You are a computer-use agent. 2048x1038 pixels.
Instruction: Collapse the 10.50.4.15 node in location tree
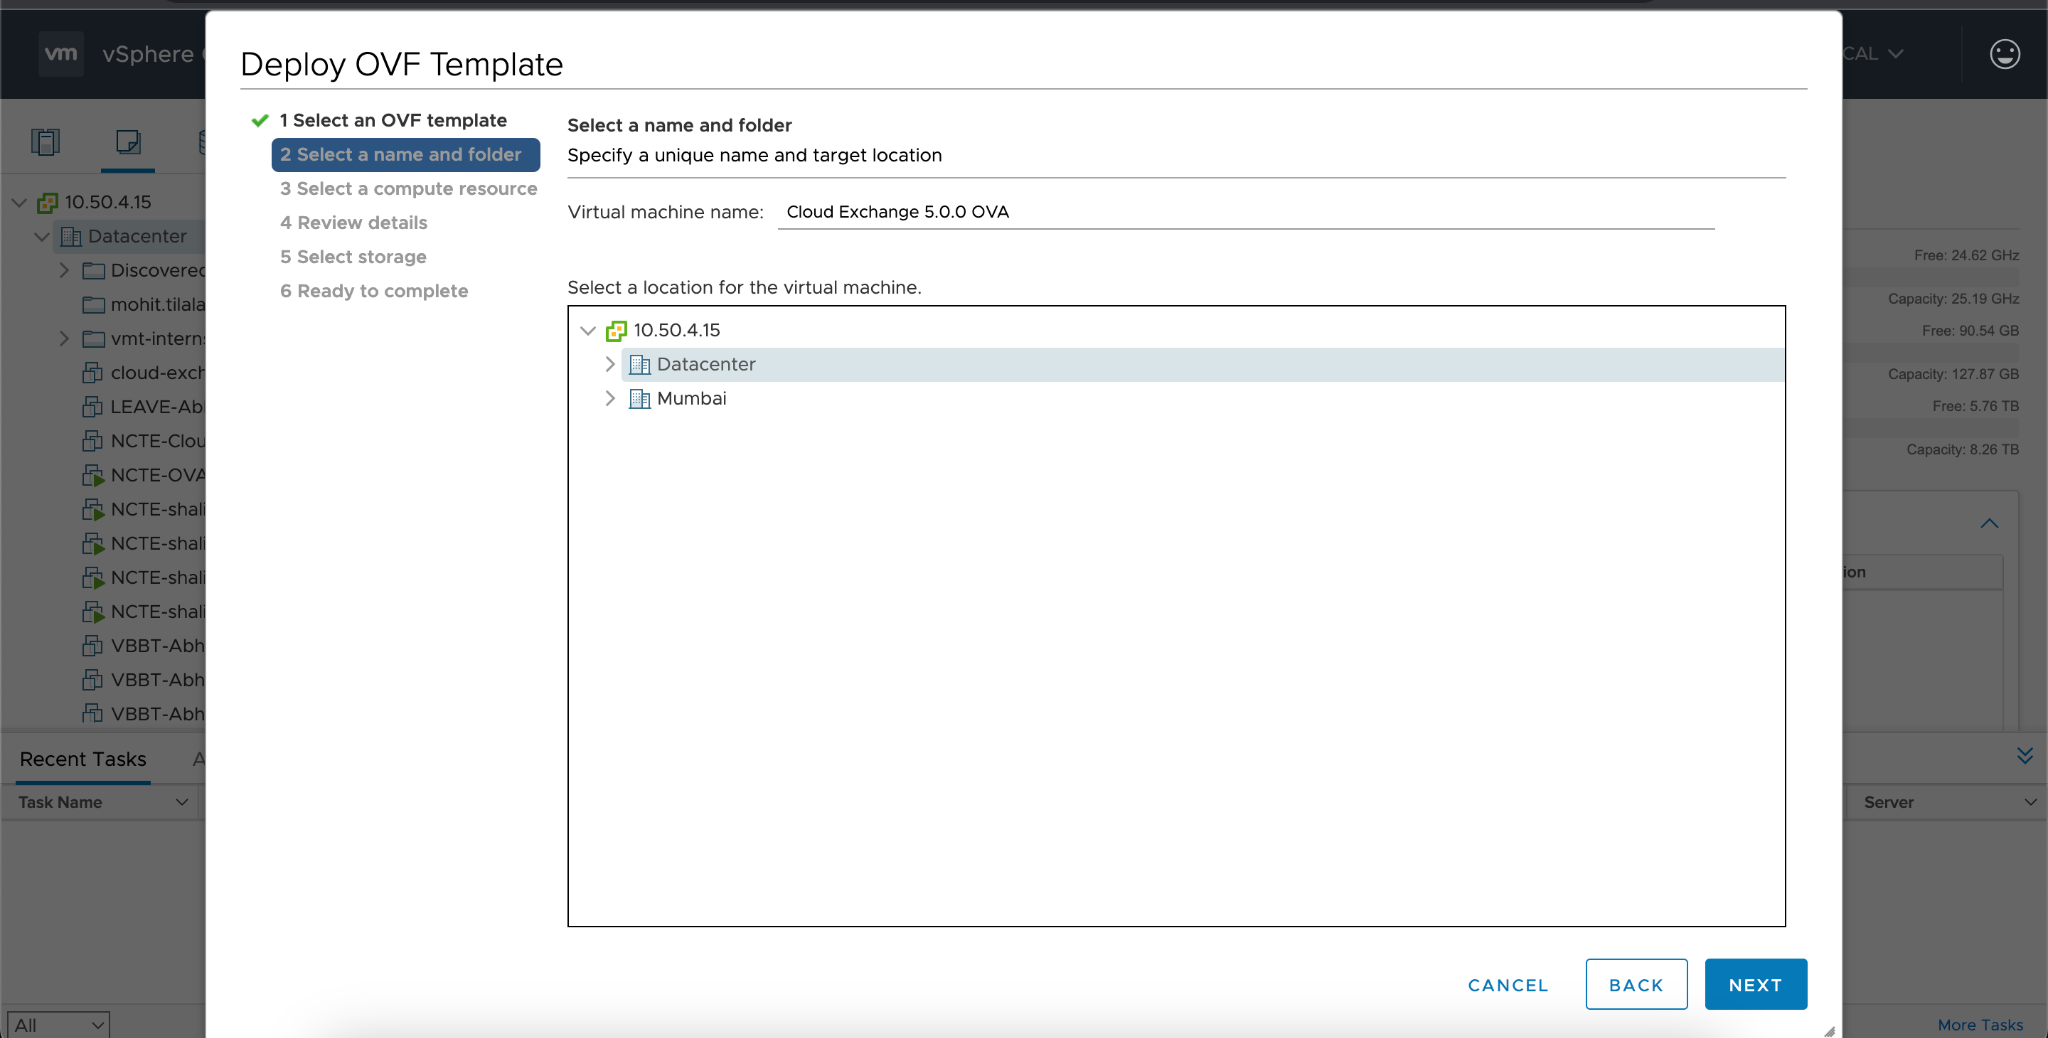coord(588,330)
